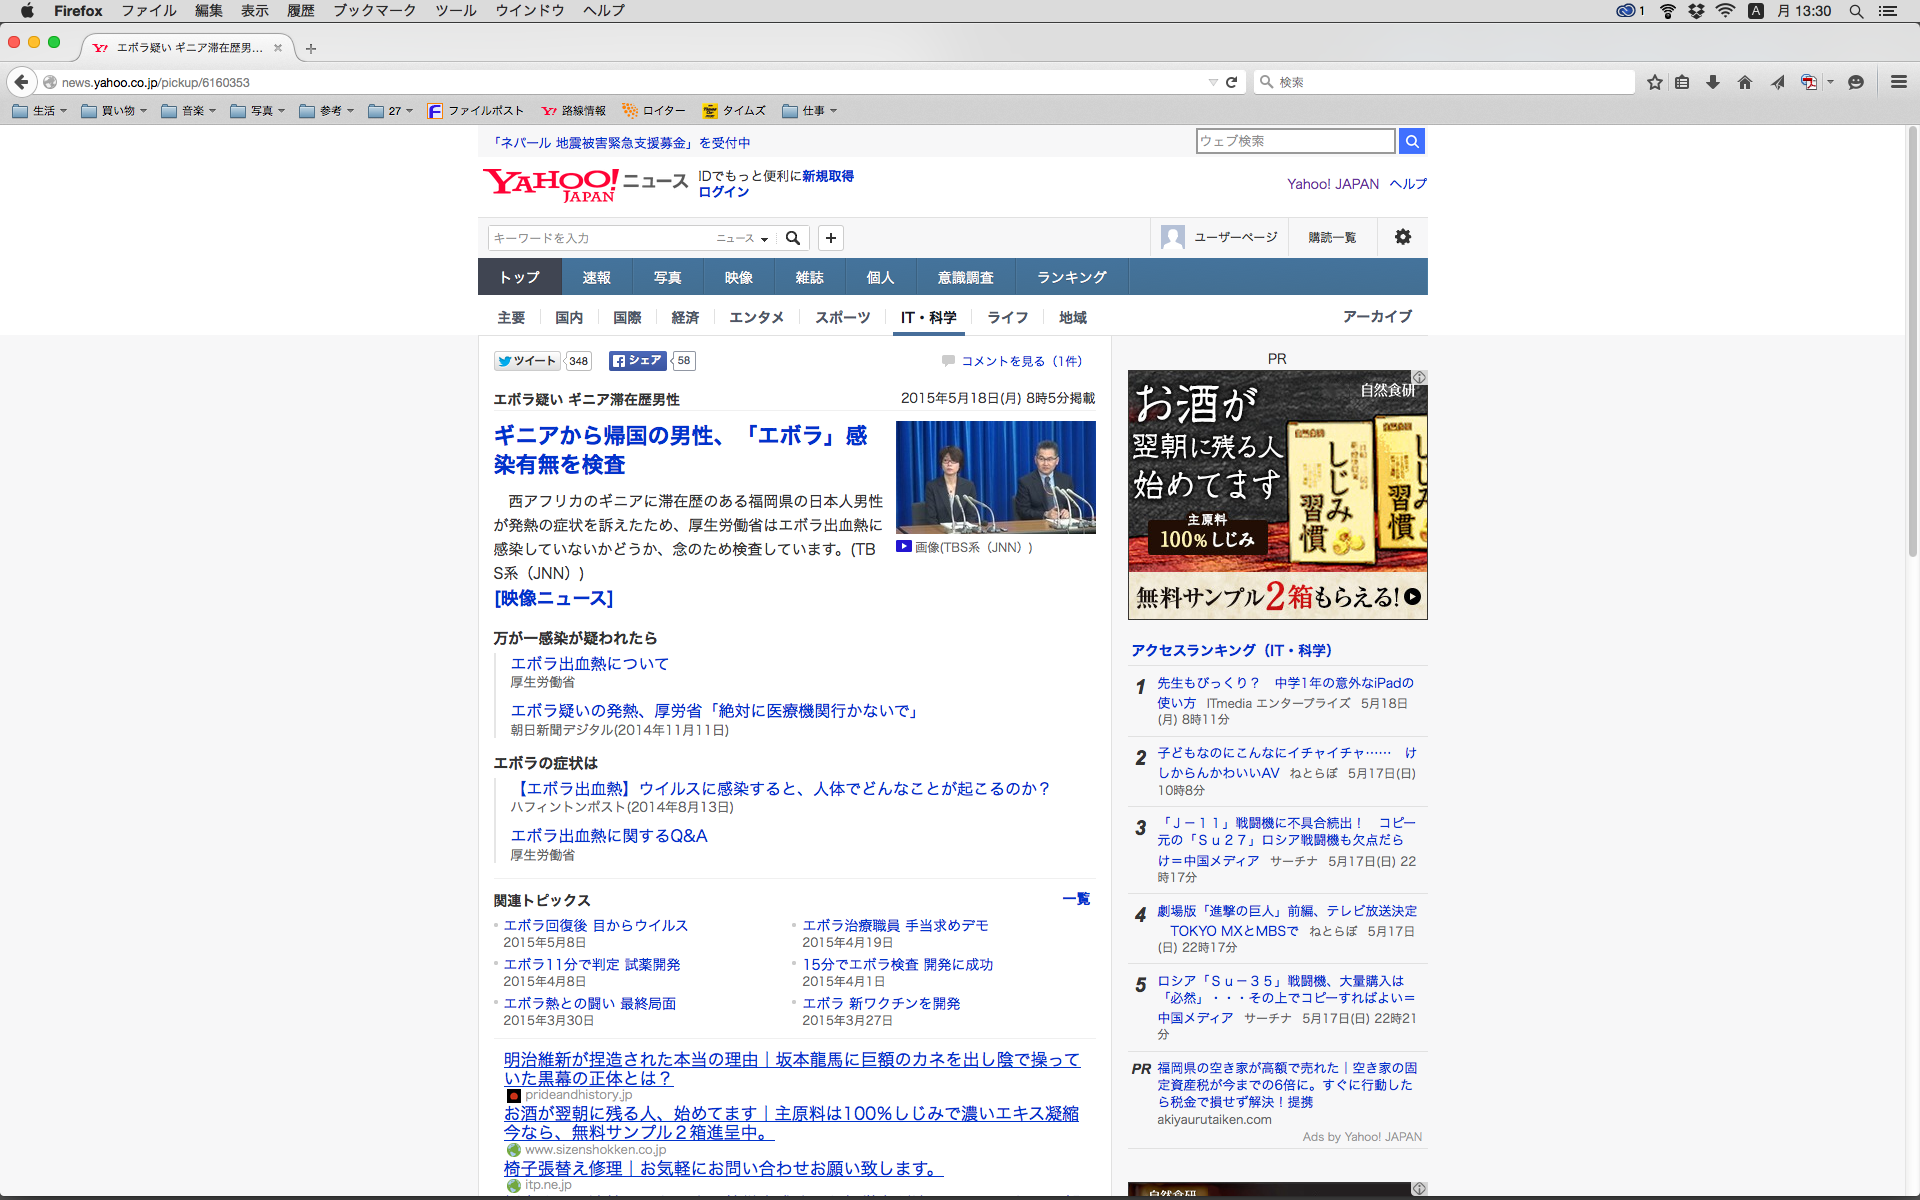Click the bookmark star icon
The width and height of the screenshot is (1920, 1200).
(1655, 82)
